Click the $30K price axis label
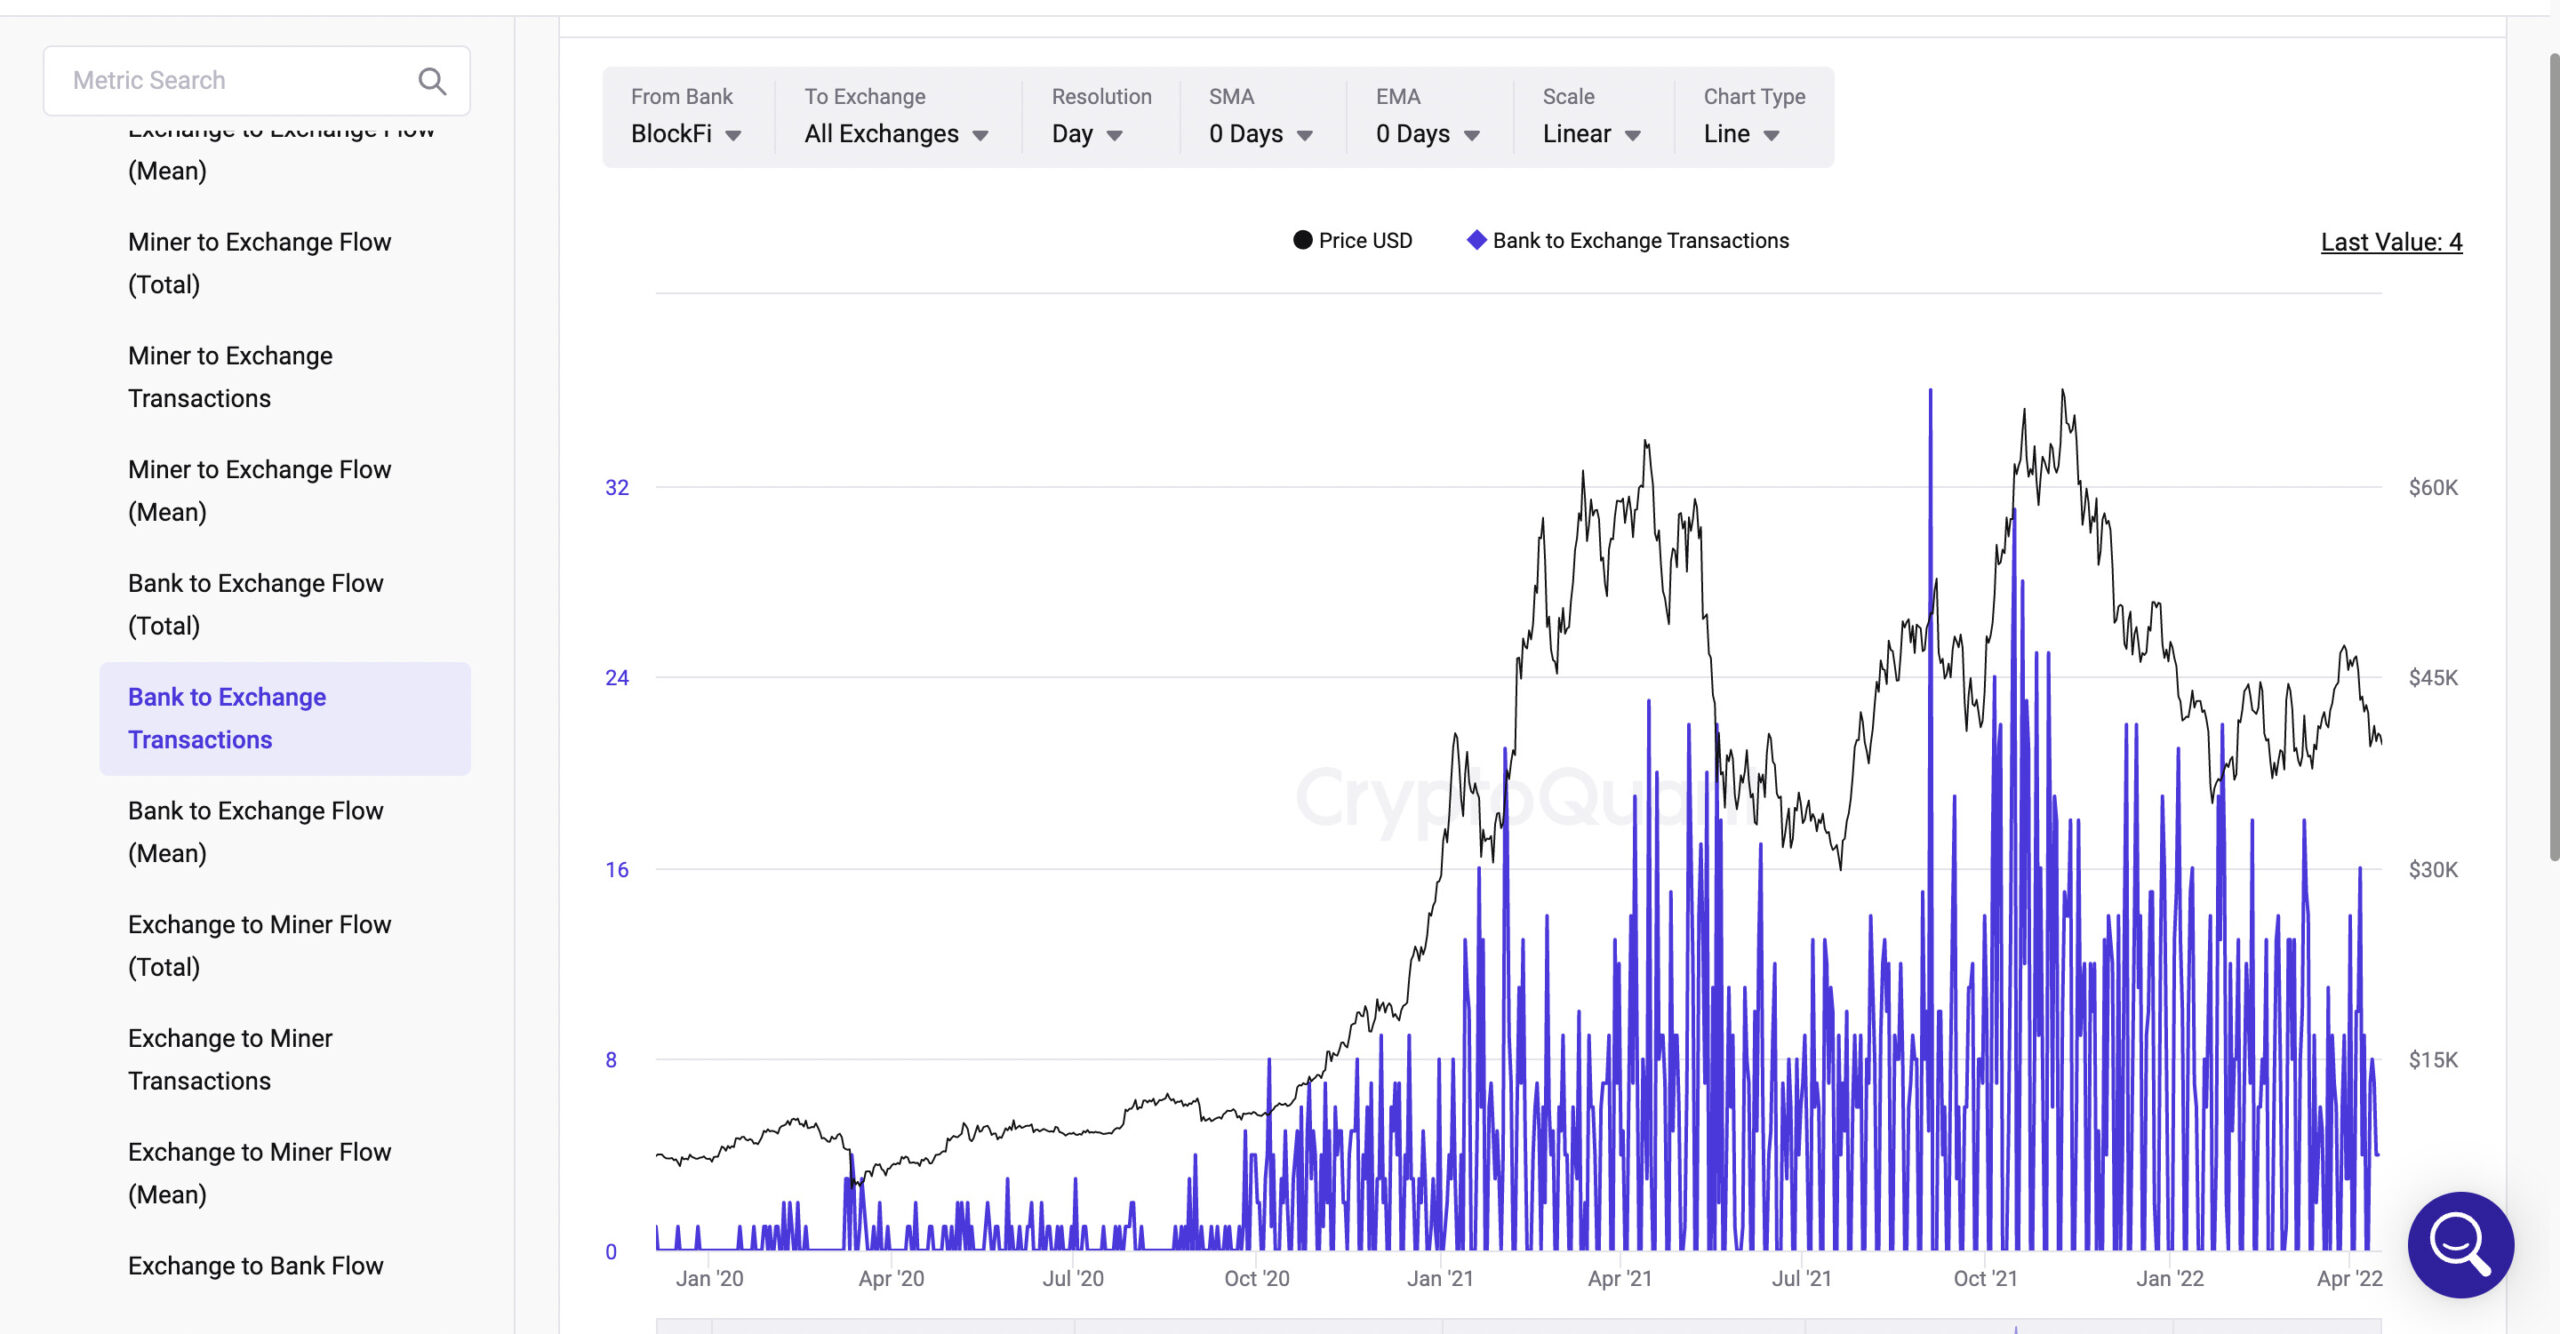Viewport: 2560px width, 1334px height. [x=2433, y=870]
